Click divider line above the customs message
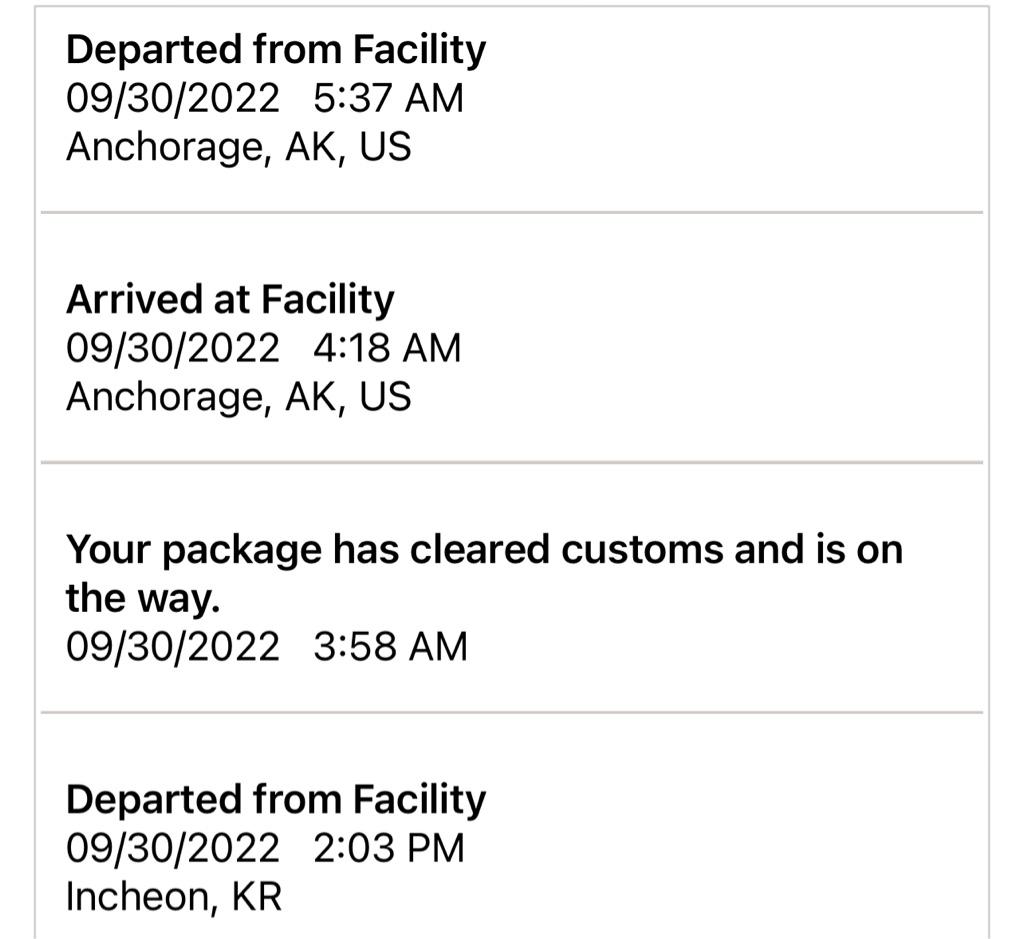 pos(512,463)
